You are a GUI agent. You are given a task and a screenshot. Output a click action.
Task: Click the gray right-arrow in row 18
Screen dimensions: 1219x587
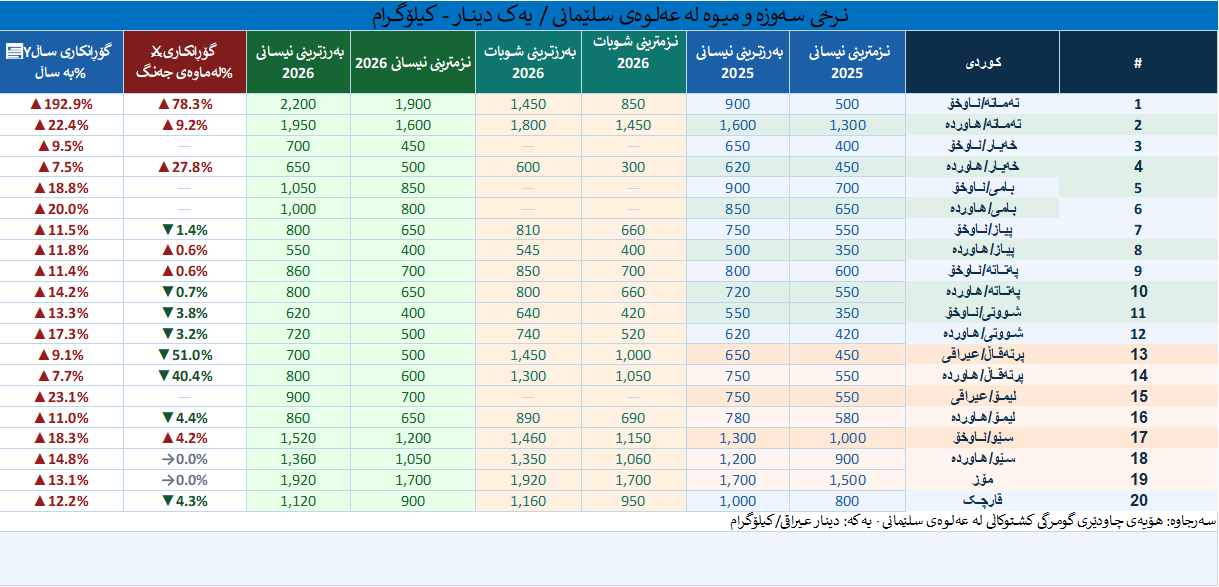coord(166,459)
